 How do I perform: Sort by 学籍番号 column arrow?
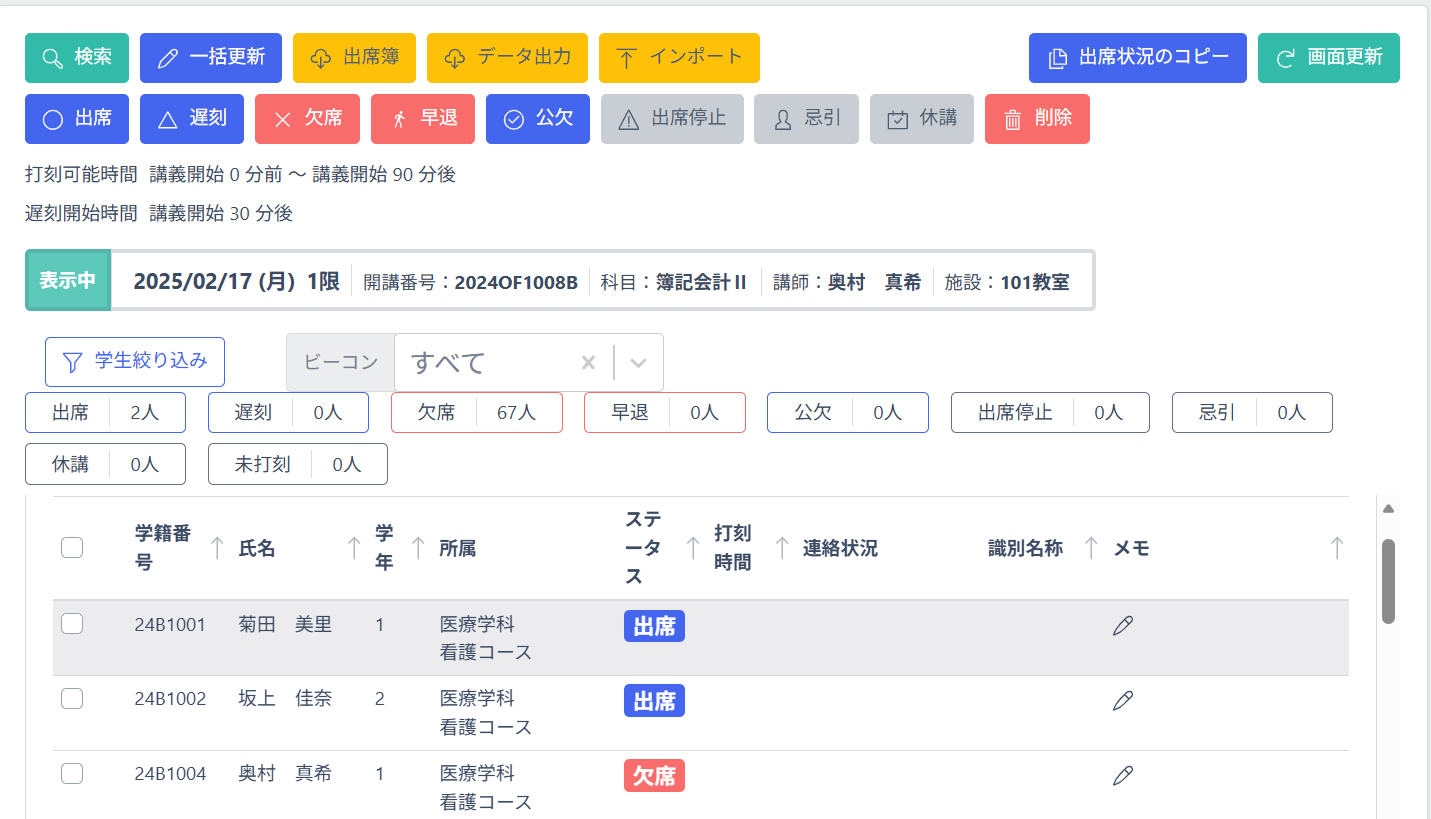tap(217, 548)
